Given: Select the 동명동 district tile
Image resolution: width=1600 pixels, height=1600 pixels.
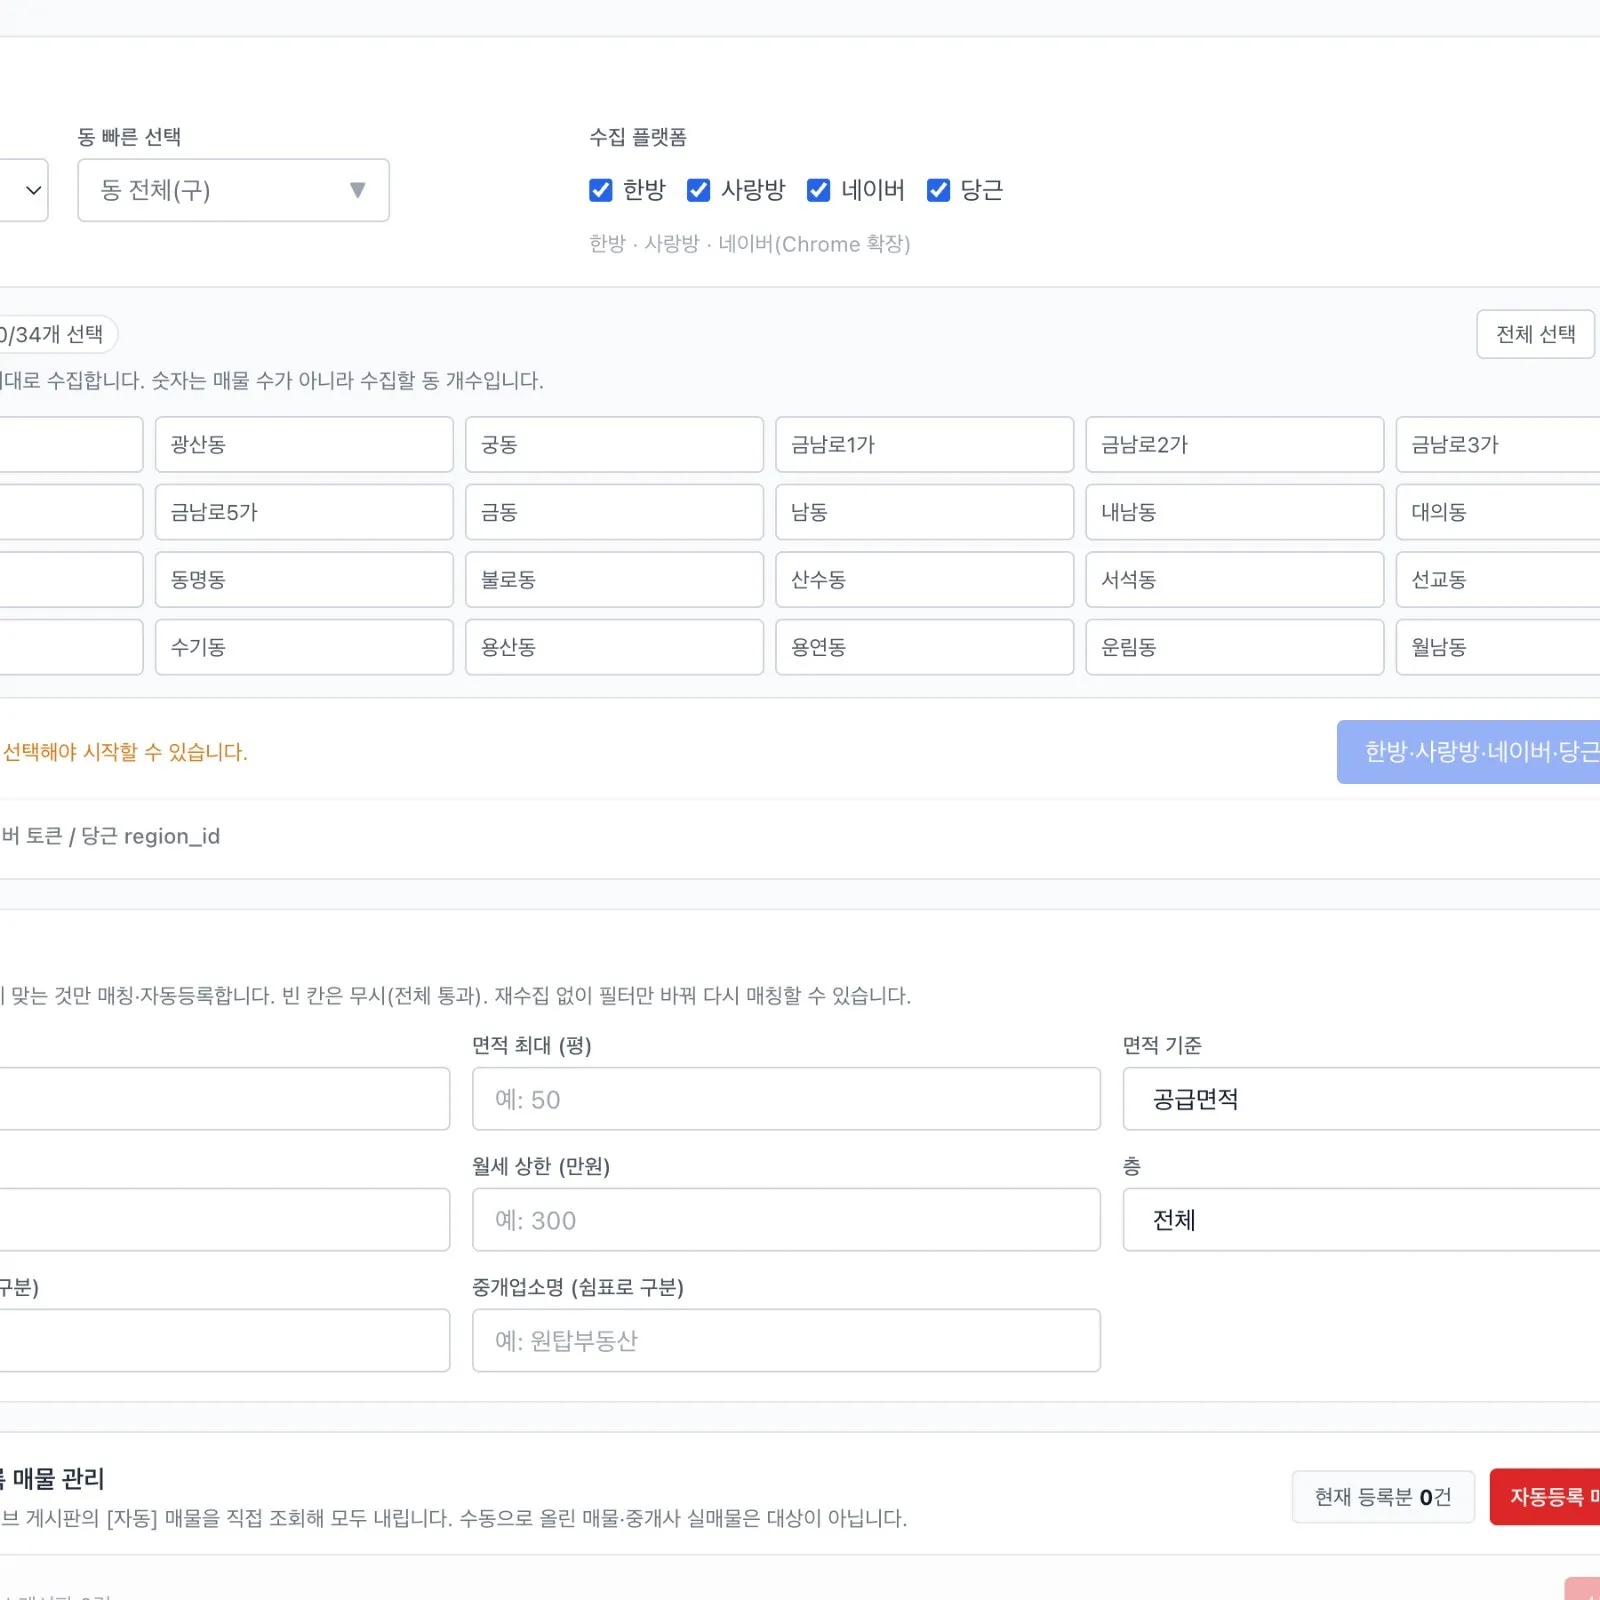Looking at the screenshot, I should point(304,580).
